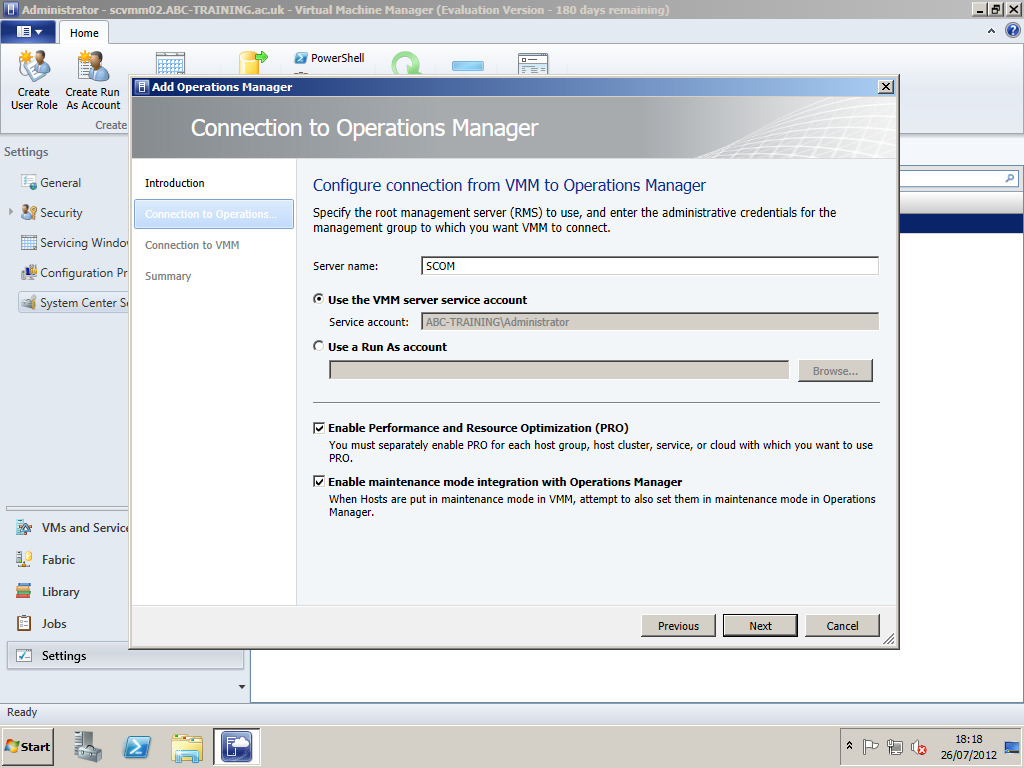The height and width of the screenshot is (768, 1024).
Task: Select Connection to VMM wizard step
Action: coord(192,245)
